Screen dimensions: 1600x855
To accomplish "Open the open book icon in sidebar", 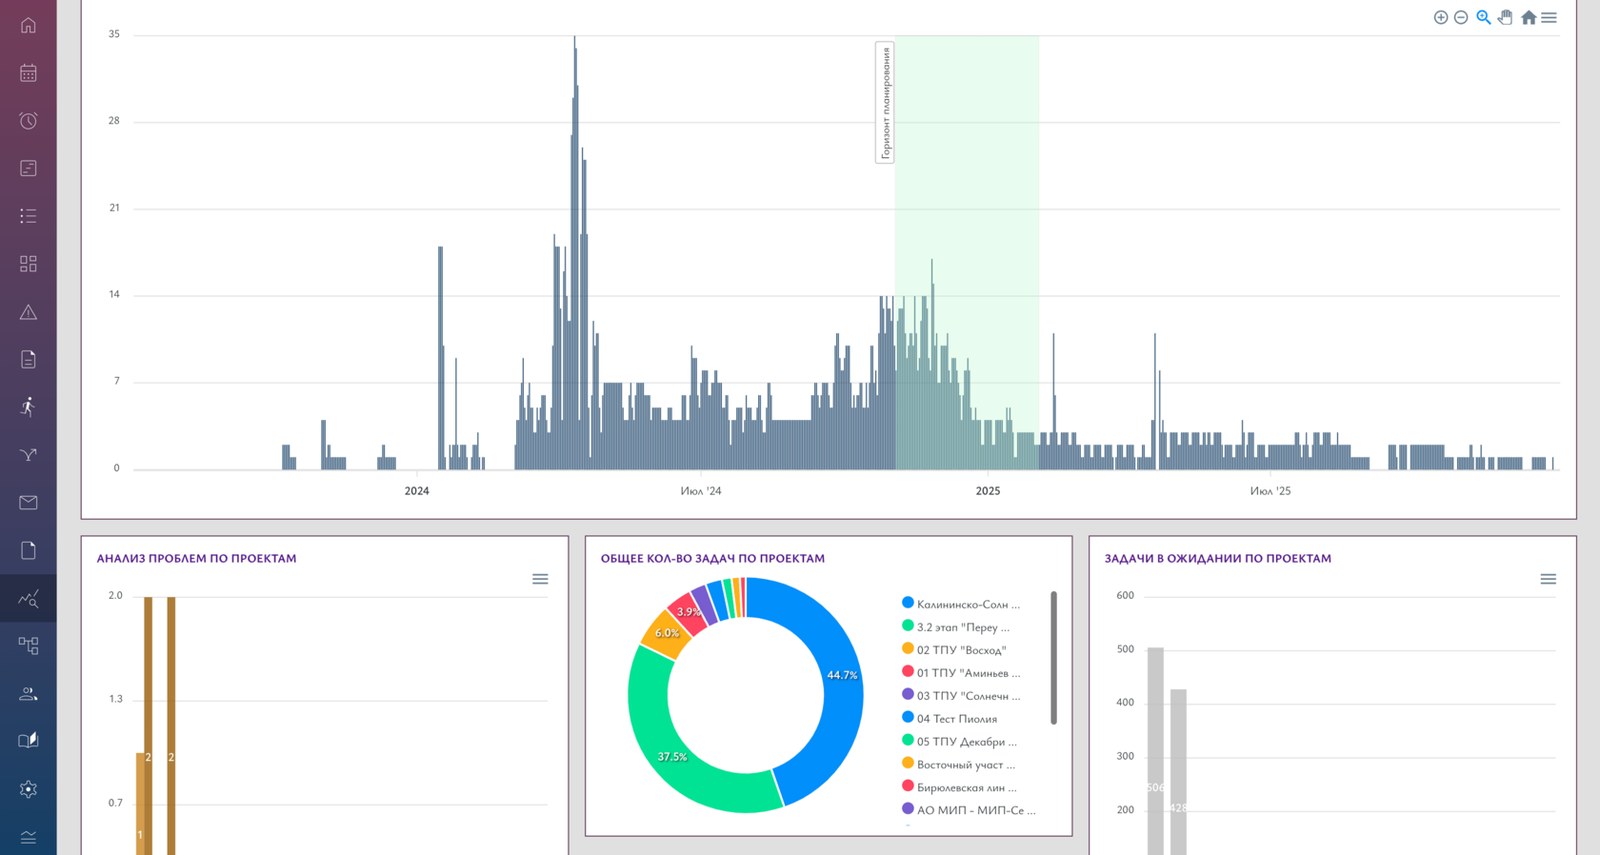I will click(x=28, y=741).
